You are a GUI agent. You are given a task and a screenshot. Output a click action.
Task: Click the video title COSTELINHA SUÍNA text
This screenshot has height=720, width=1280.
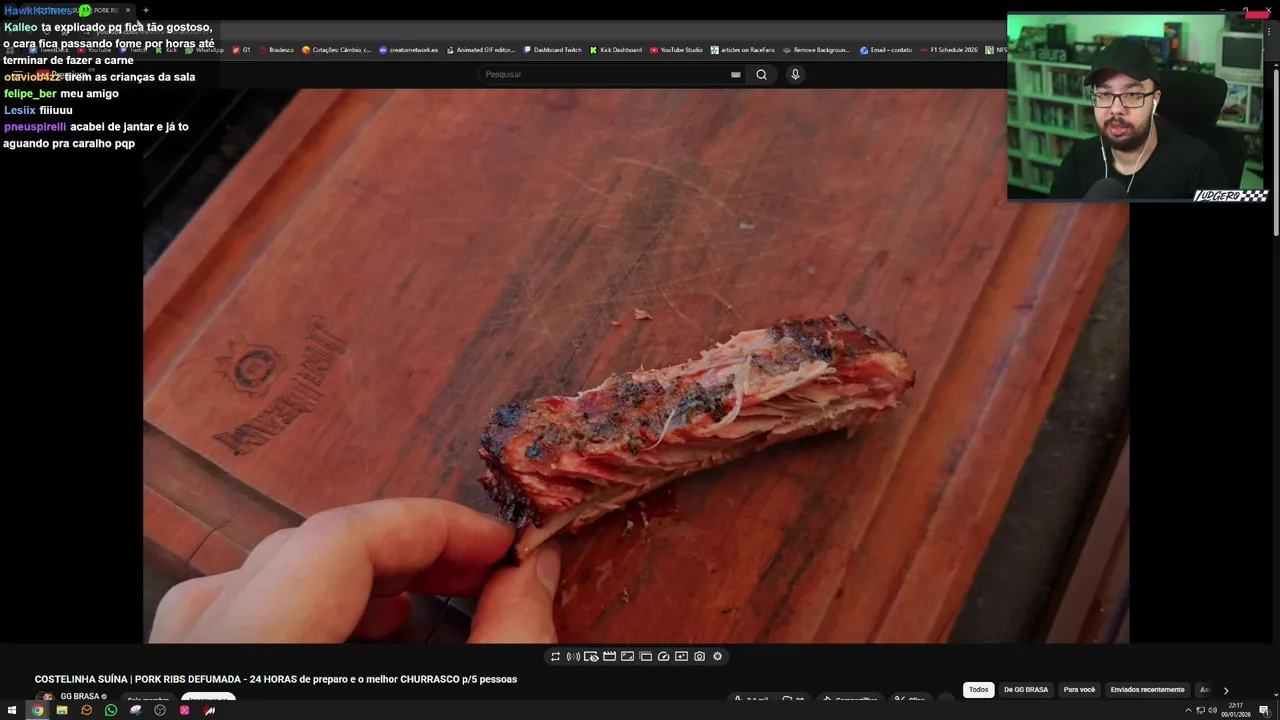(x=276, y=679)
